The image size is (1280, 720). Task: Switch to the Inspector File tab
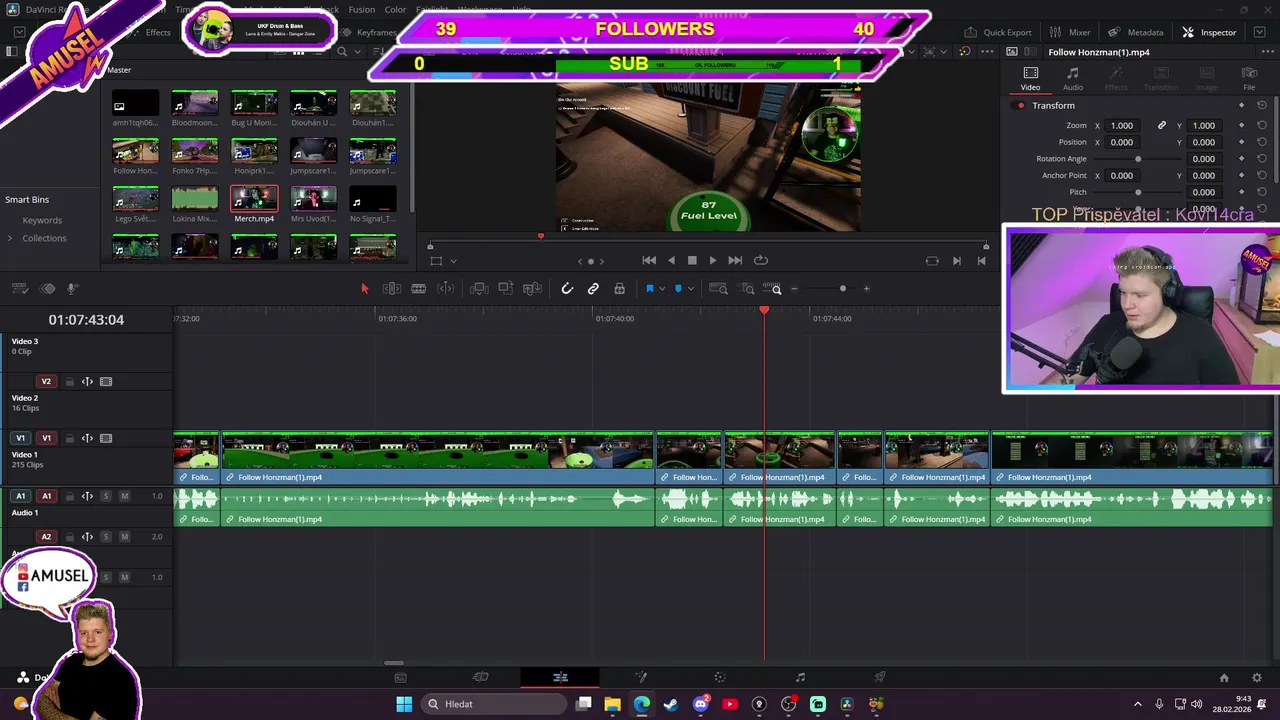tap(1249, 79)
